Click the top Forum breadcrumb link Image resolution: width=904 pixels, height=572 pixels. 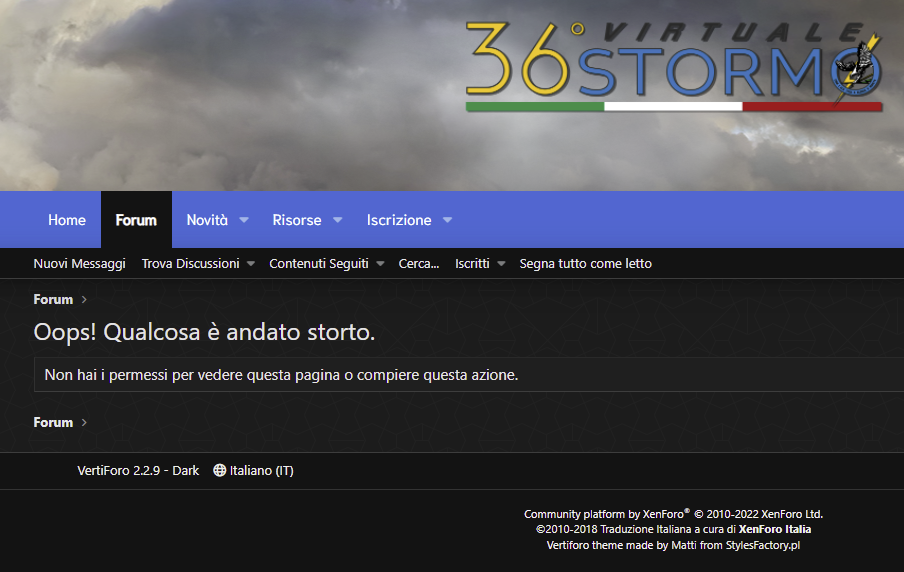click(x=53, y=299)
